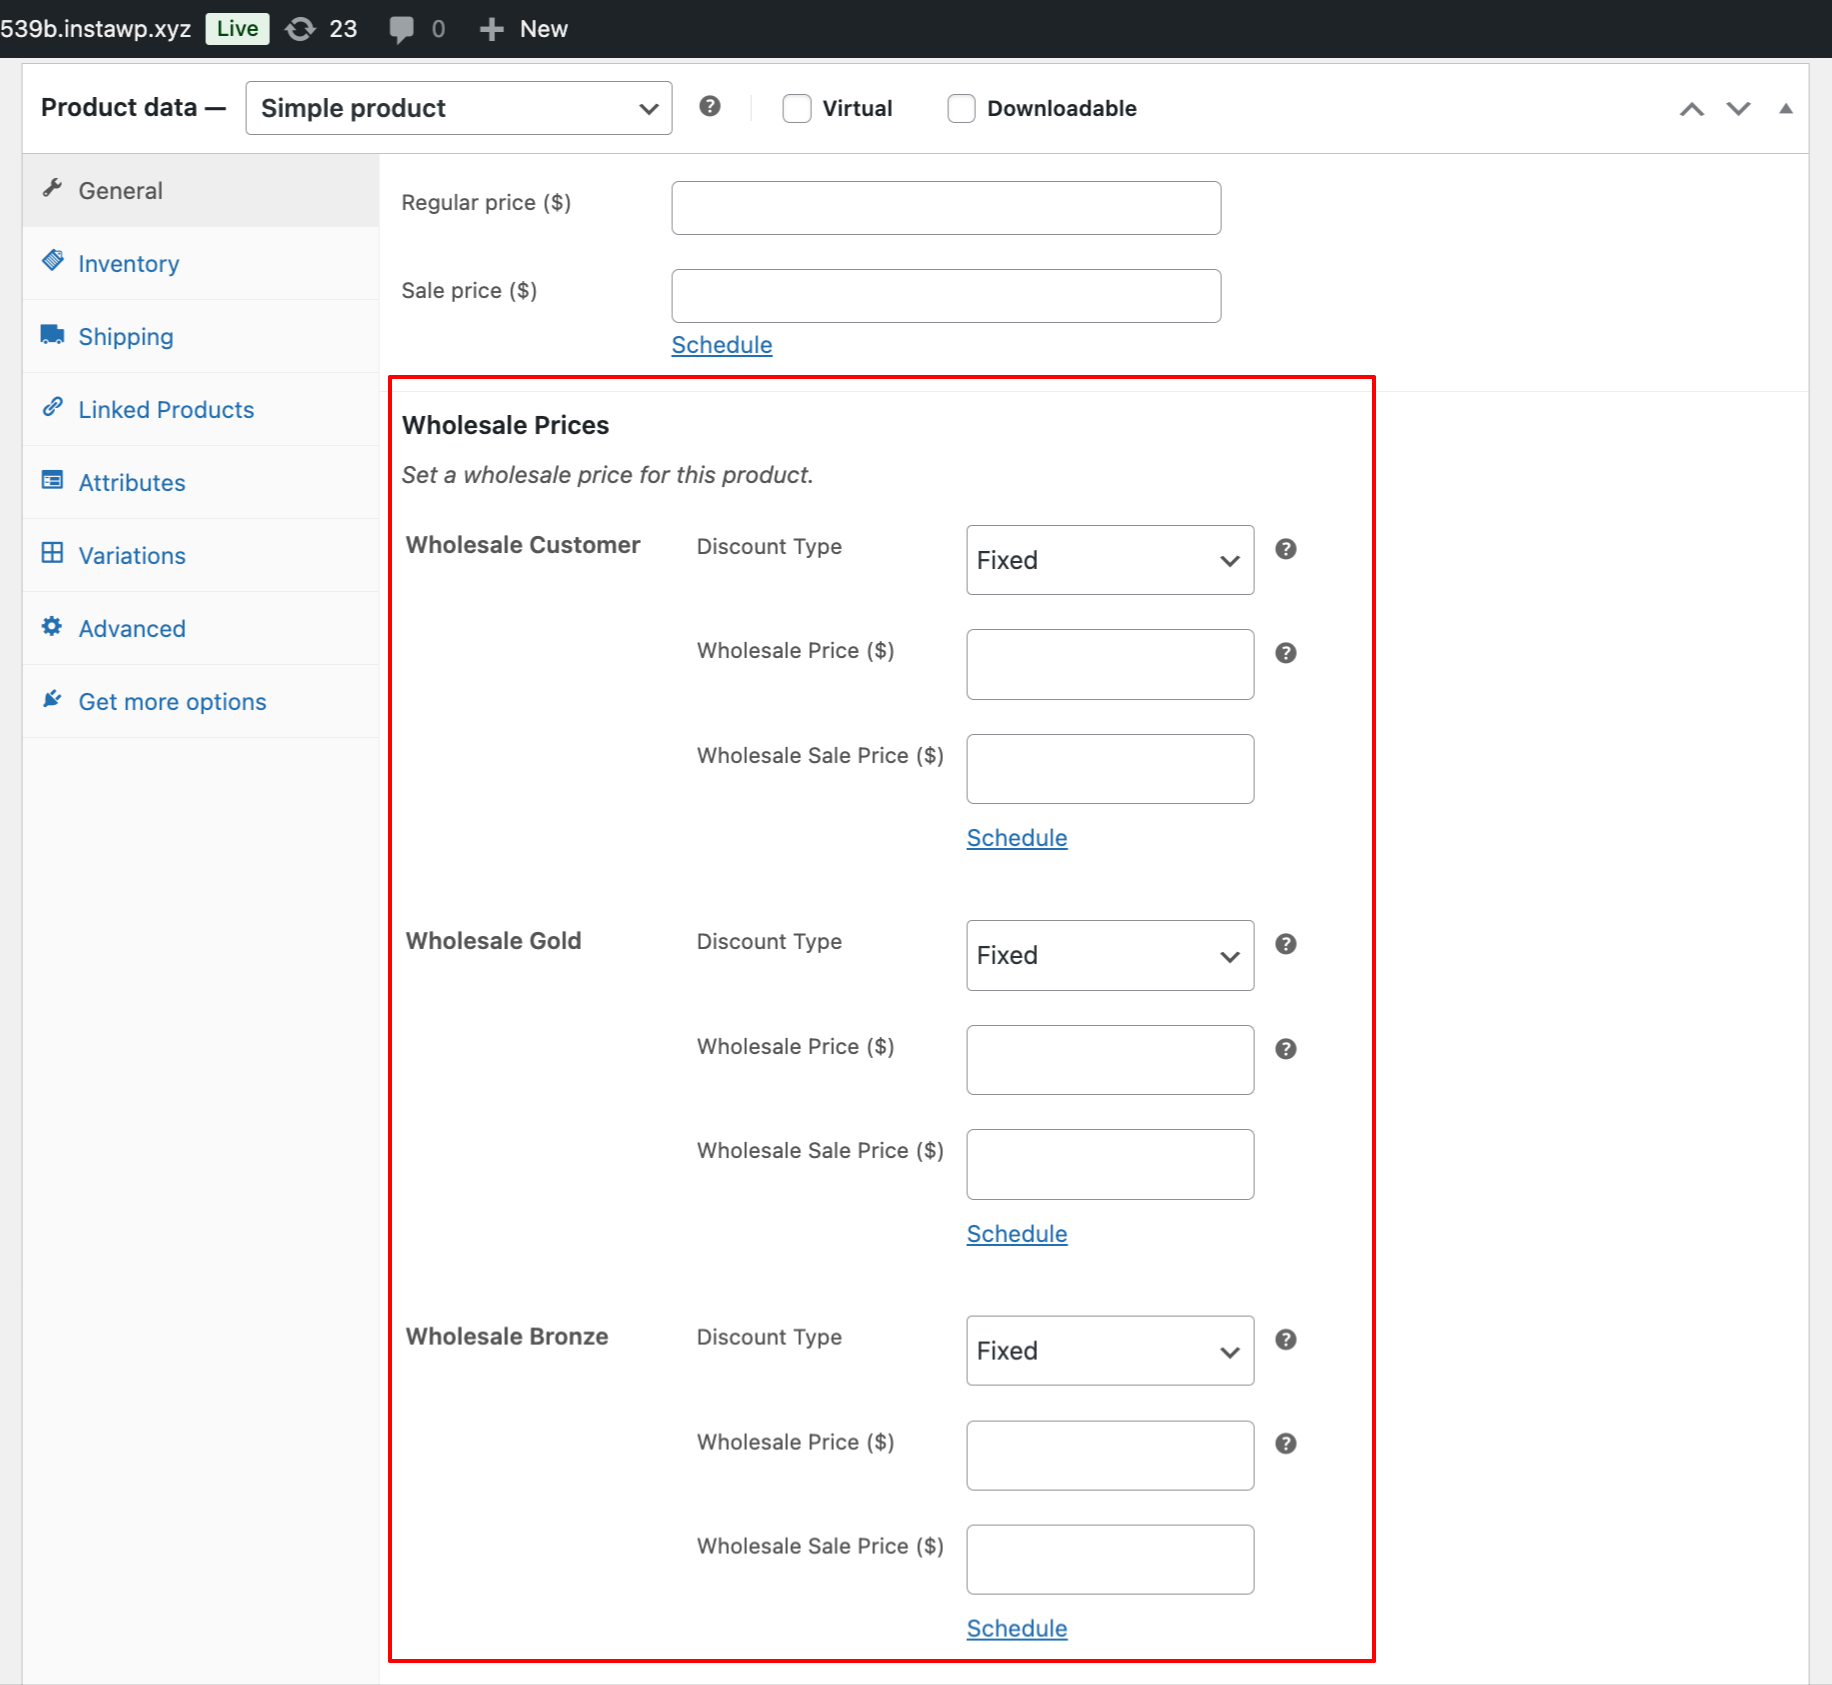Click Schedule link under Sale price
The height and width of the screenshot is (1685, 1832).
click(722, 345)
